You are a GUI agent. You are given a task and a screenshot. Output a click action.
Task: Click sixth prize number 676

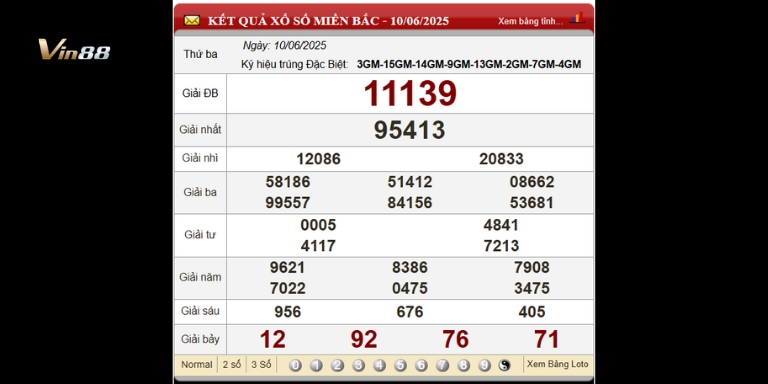pyautogui.click(x=410, y=312)
